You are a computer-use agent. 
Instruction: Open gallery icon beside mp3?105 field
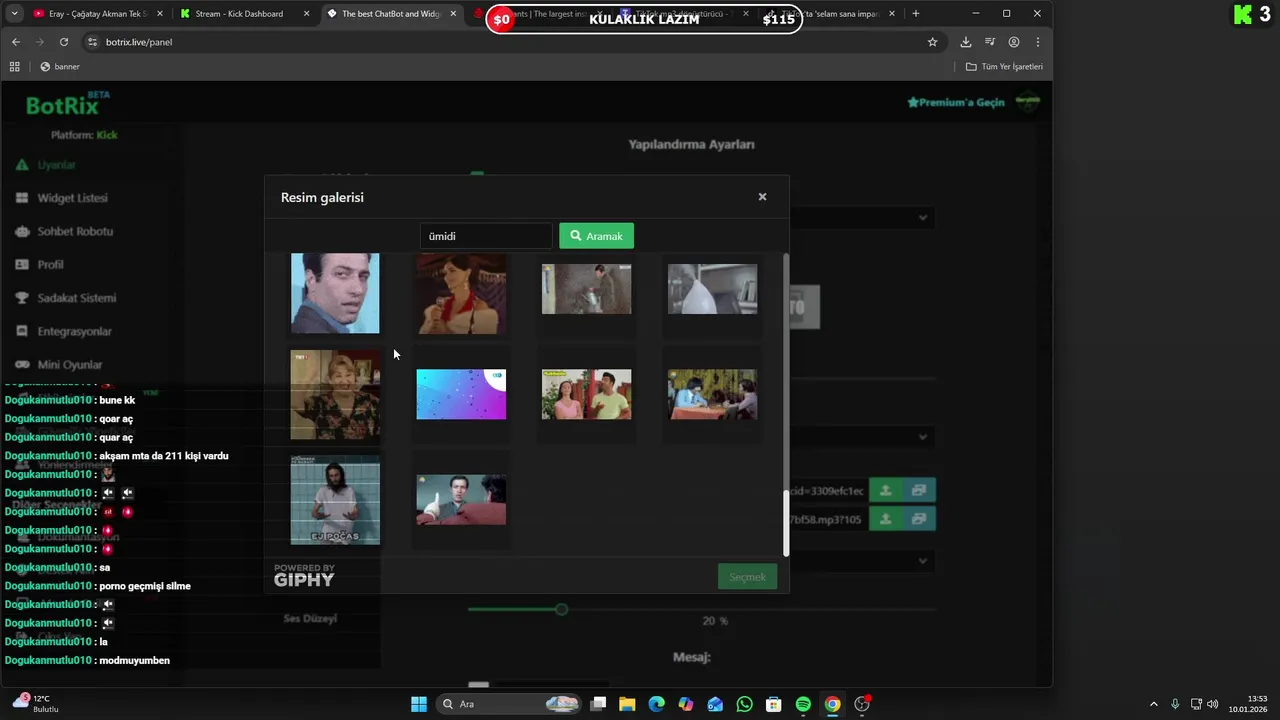[919, 519]
